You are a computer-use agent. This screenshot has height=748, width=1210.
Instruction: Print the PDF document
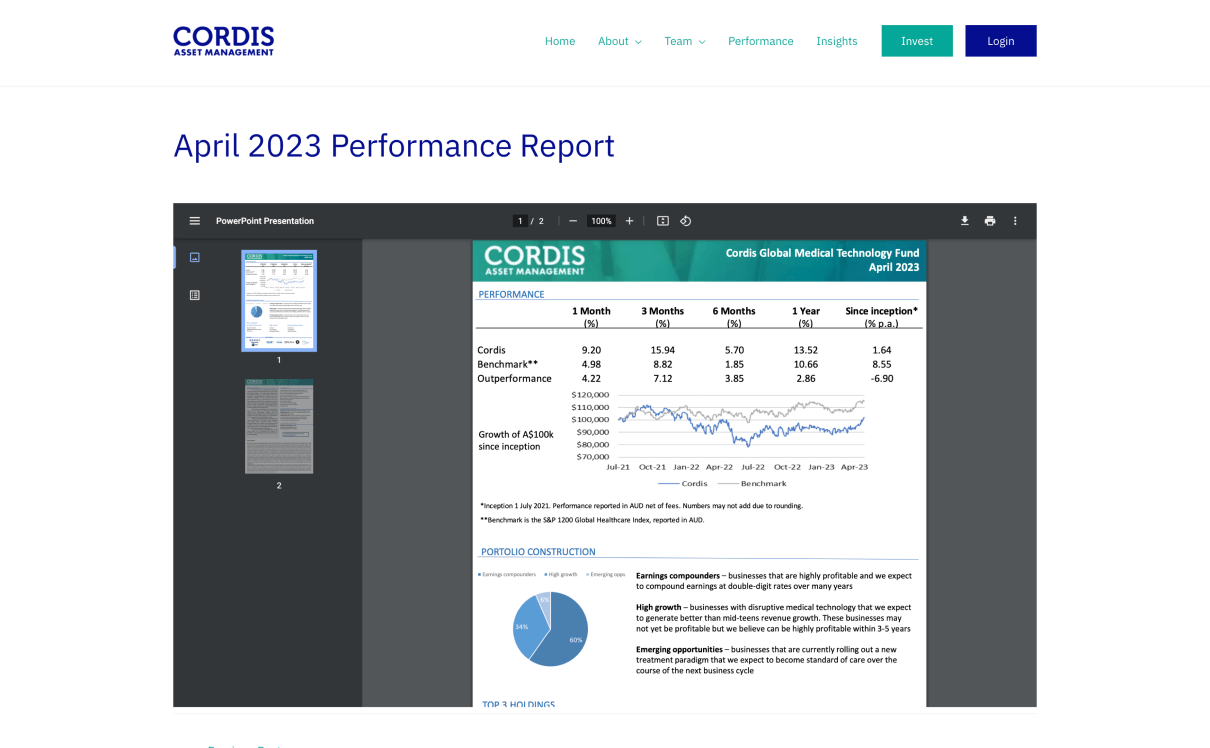[990, 221]
